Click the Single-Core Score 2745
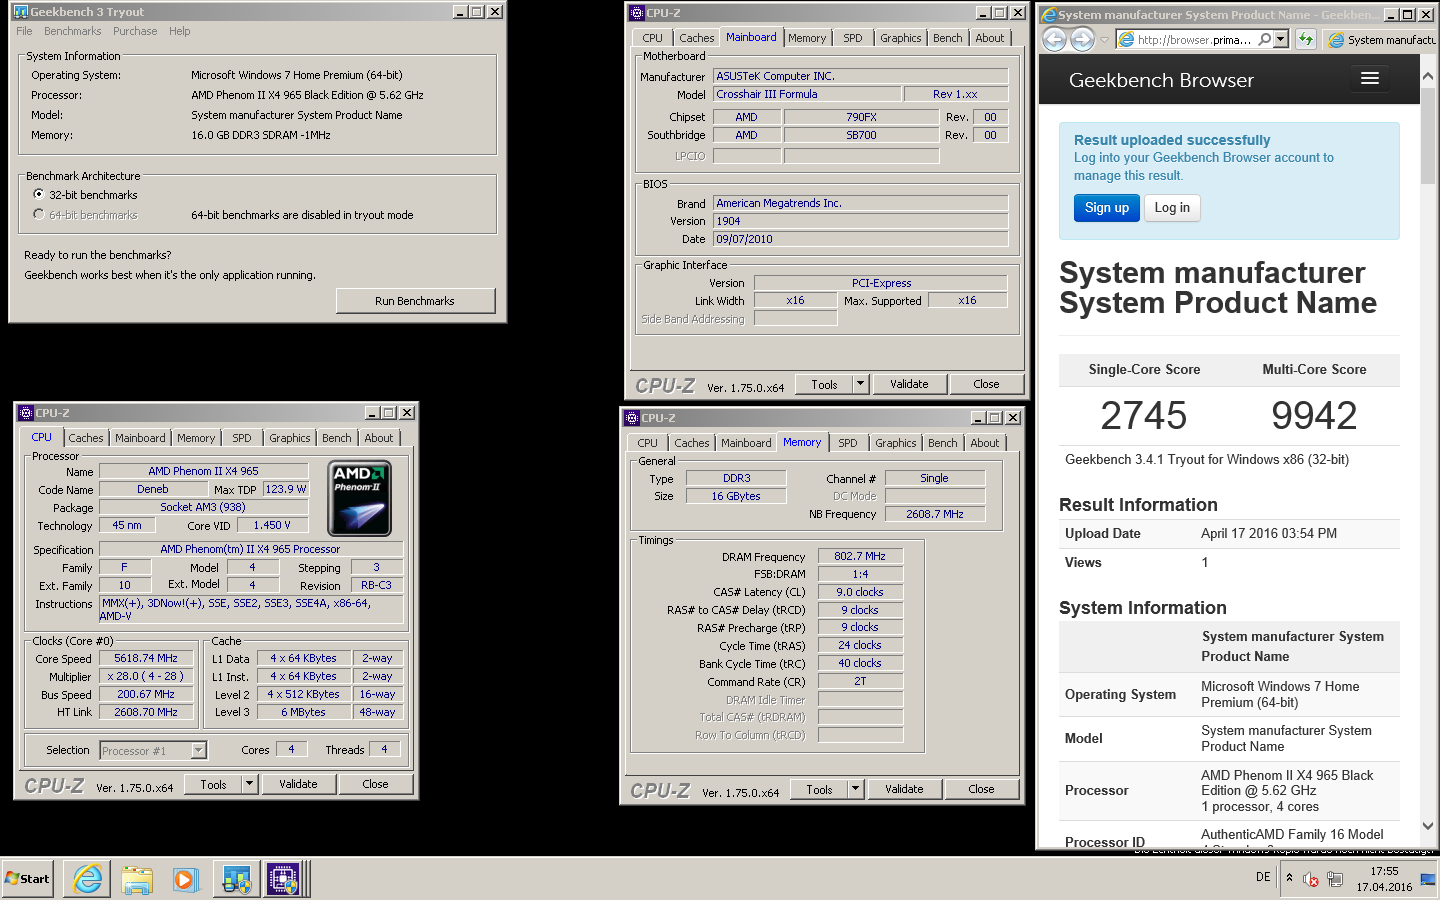The image size is (1440, 900). pyautogui.click(x=1144, y=415)
